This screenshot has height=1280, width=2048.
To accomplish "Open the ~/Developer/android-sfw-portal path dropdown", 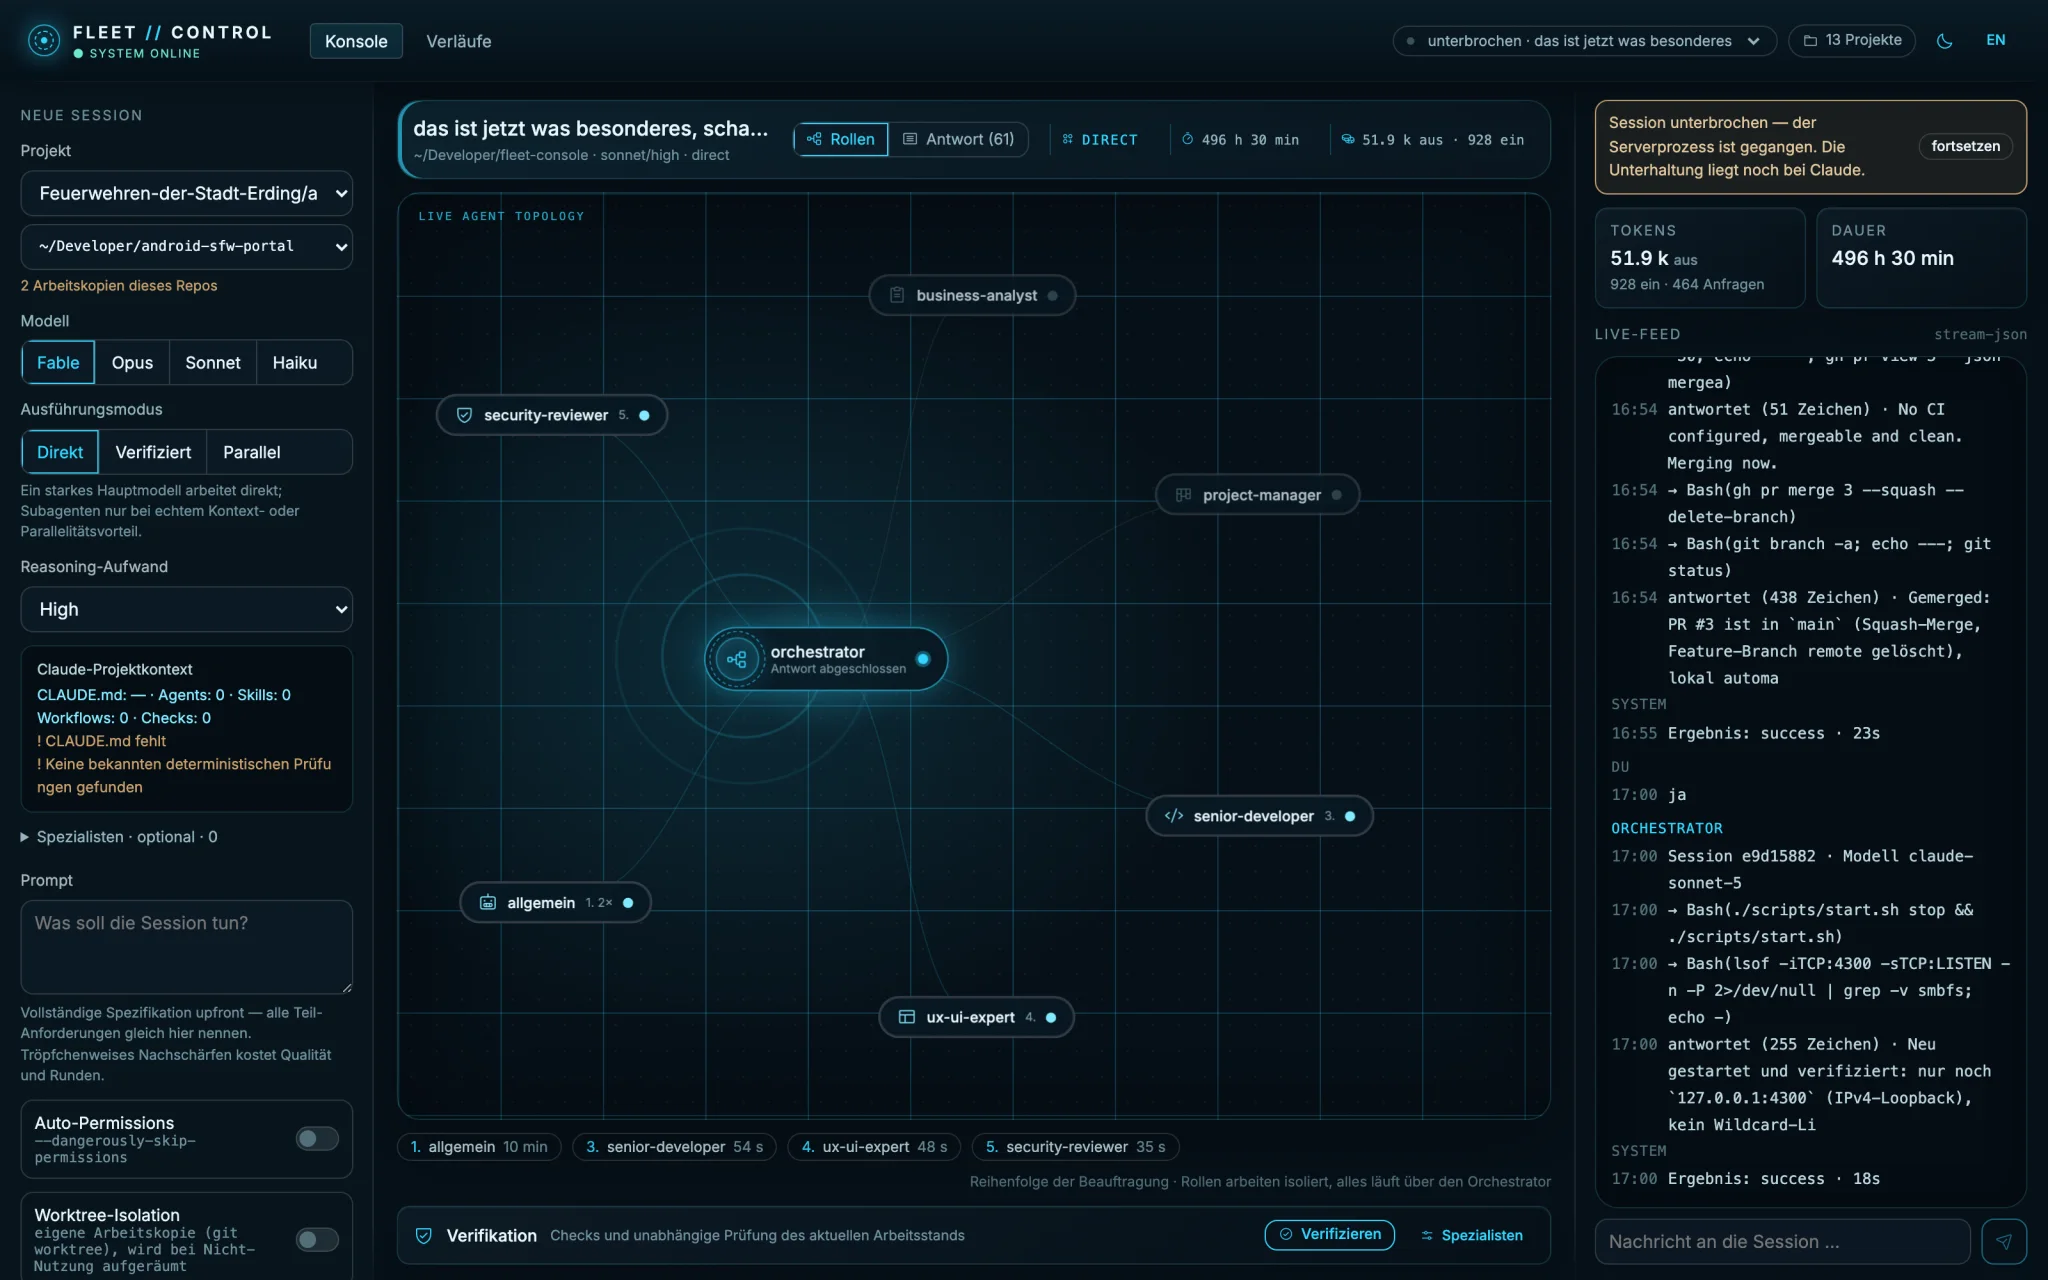I will [x=187, y=247].
